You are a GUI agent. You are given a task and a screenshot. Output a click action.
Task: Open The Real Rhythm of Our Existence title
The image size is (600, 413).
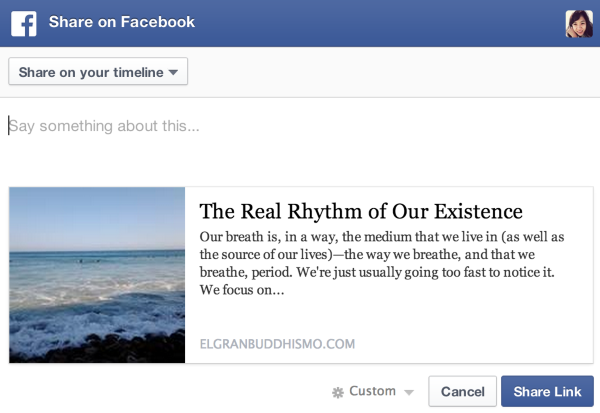[x=361, y=211]
